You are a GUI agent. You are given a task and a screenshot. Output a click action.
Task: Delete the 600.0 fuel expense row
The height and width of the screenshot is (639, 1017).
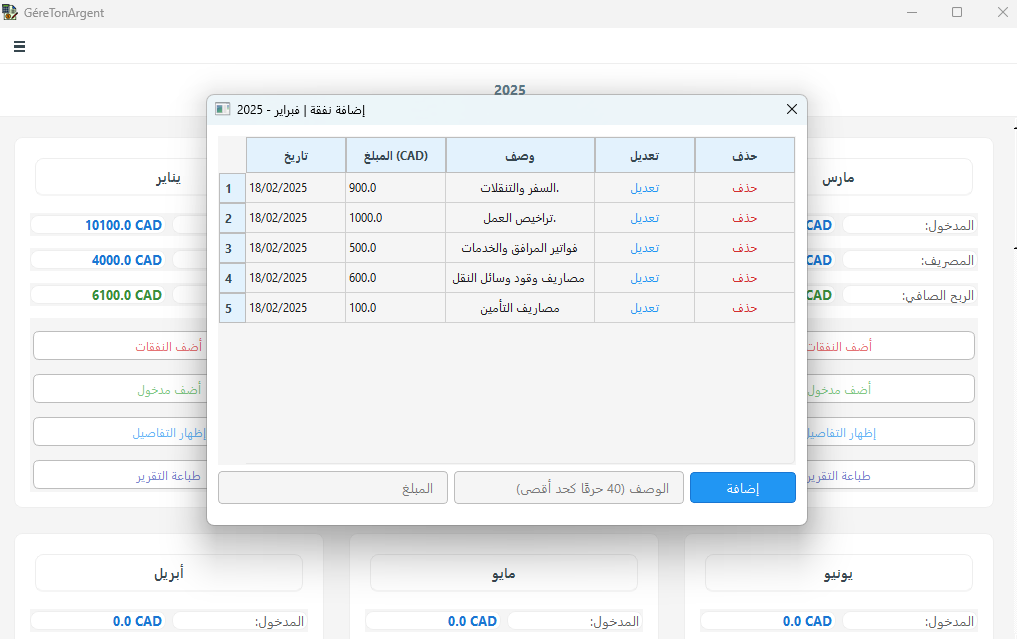click(x=745, y=278)
